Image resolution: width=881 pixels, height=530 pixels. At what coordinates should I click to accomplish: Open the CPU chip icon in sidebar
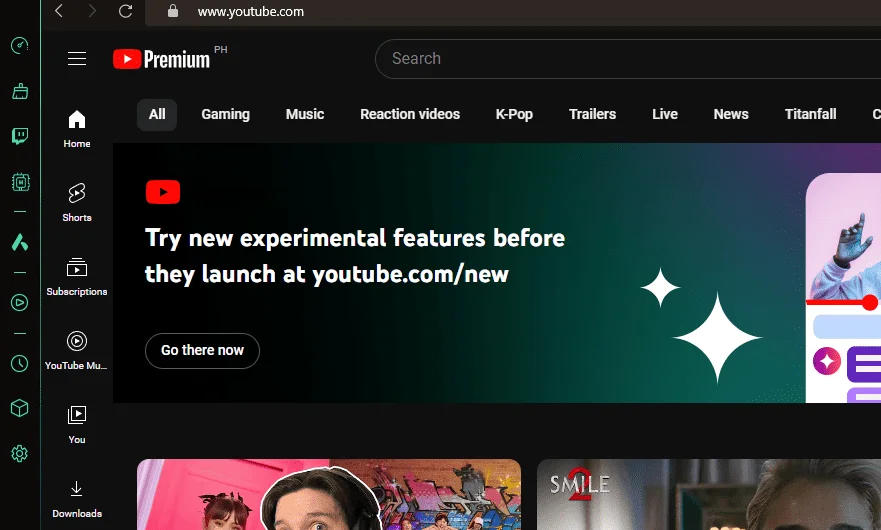coord(21,182)
